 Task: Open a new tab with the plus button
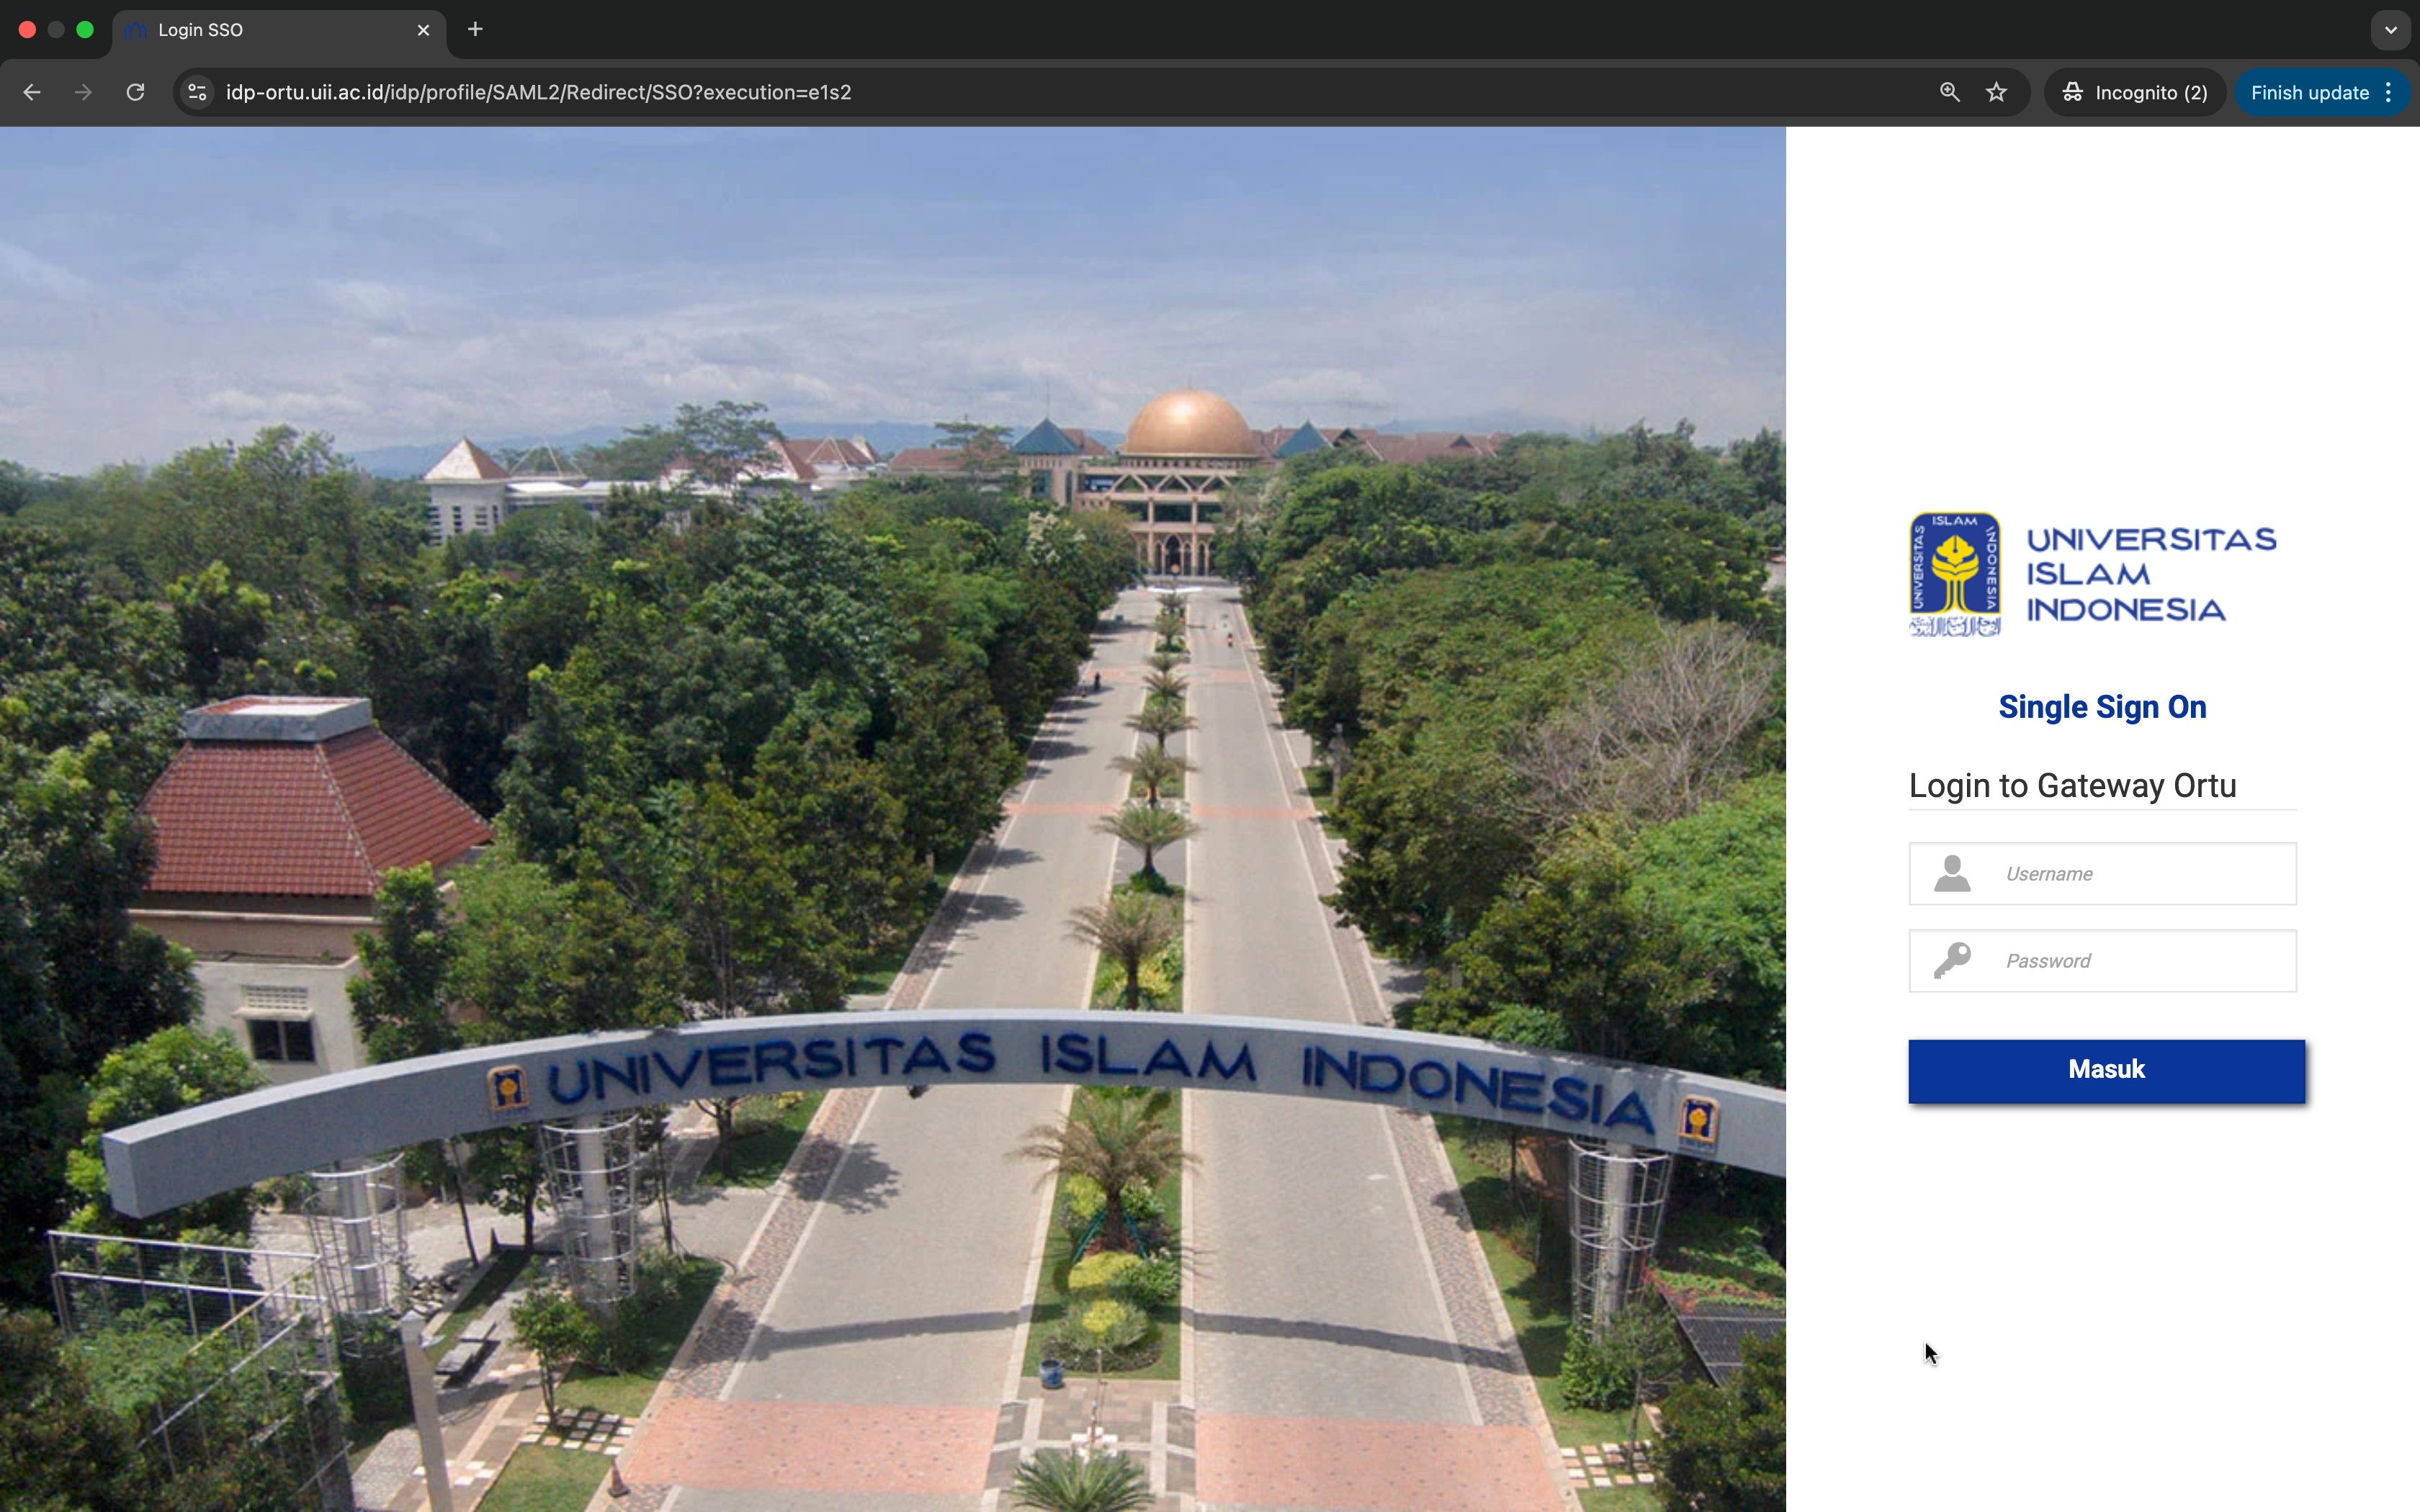click(475, 29)
